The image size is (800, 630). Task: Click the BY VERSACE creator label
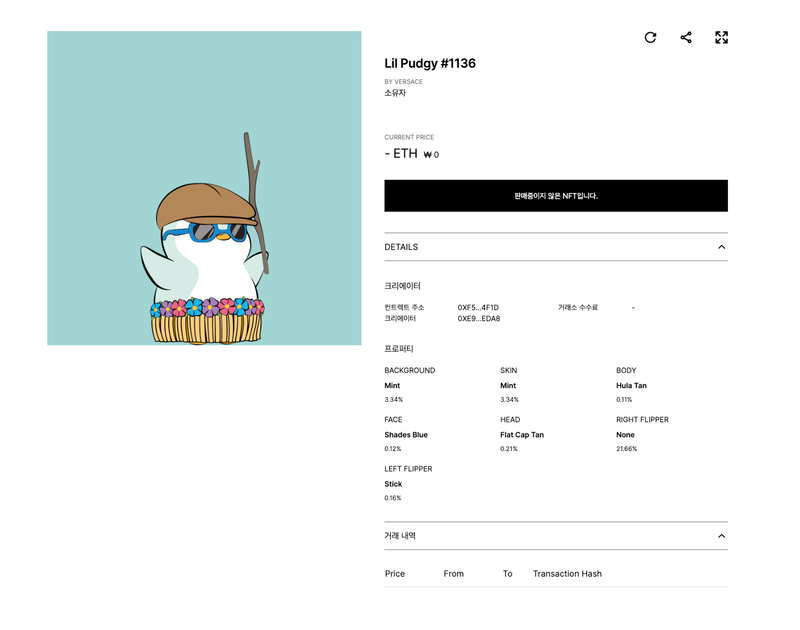pyautogui.click(x=403, y=82)
